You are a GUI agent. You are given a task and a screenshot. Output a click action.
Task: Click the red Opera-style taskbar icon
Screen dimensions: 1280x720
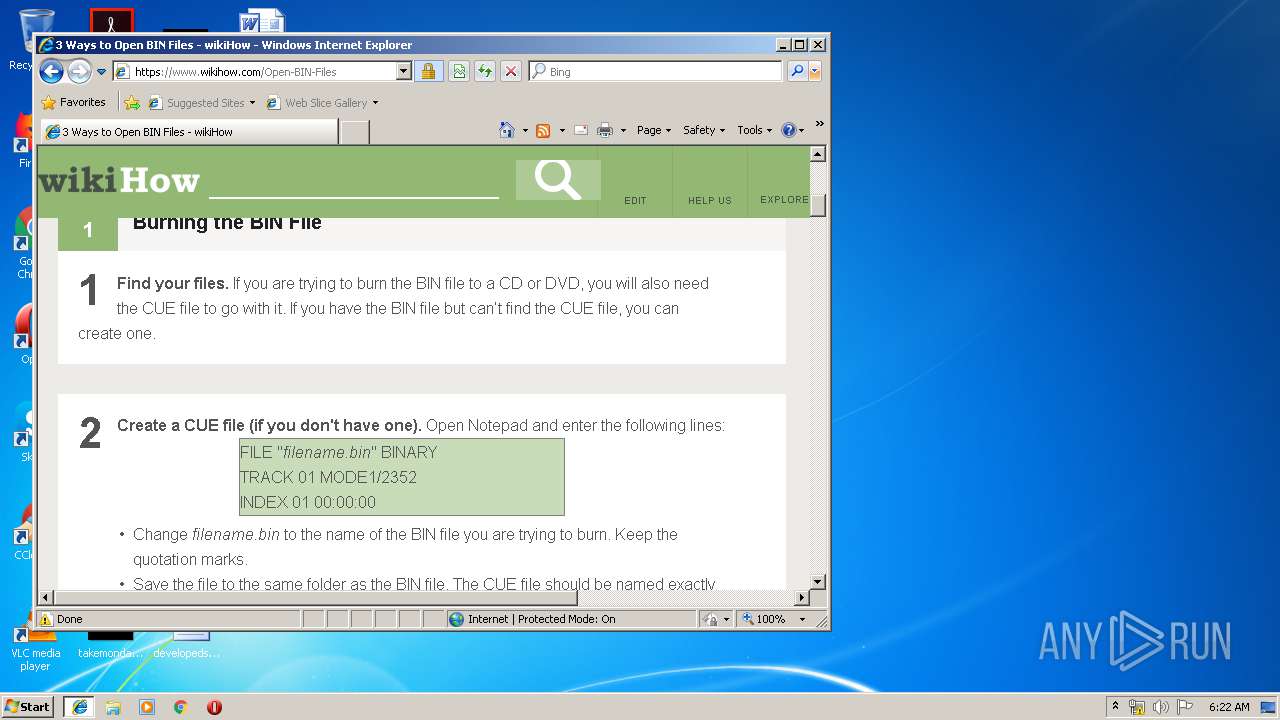click(214, 707)
